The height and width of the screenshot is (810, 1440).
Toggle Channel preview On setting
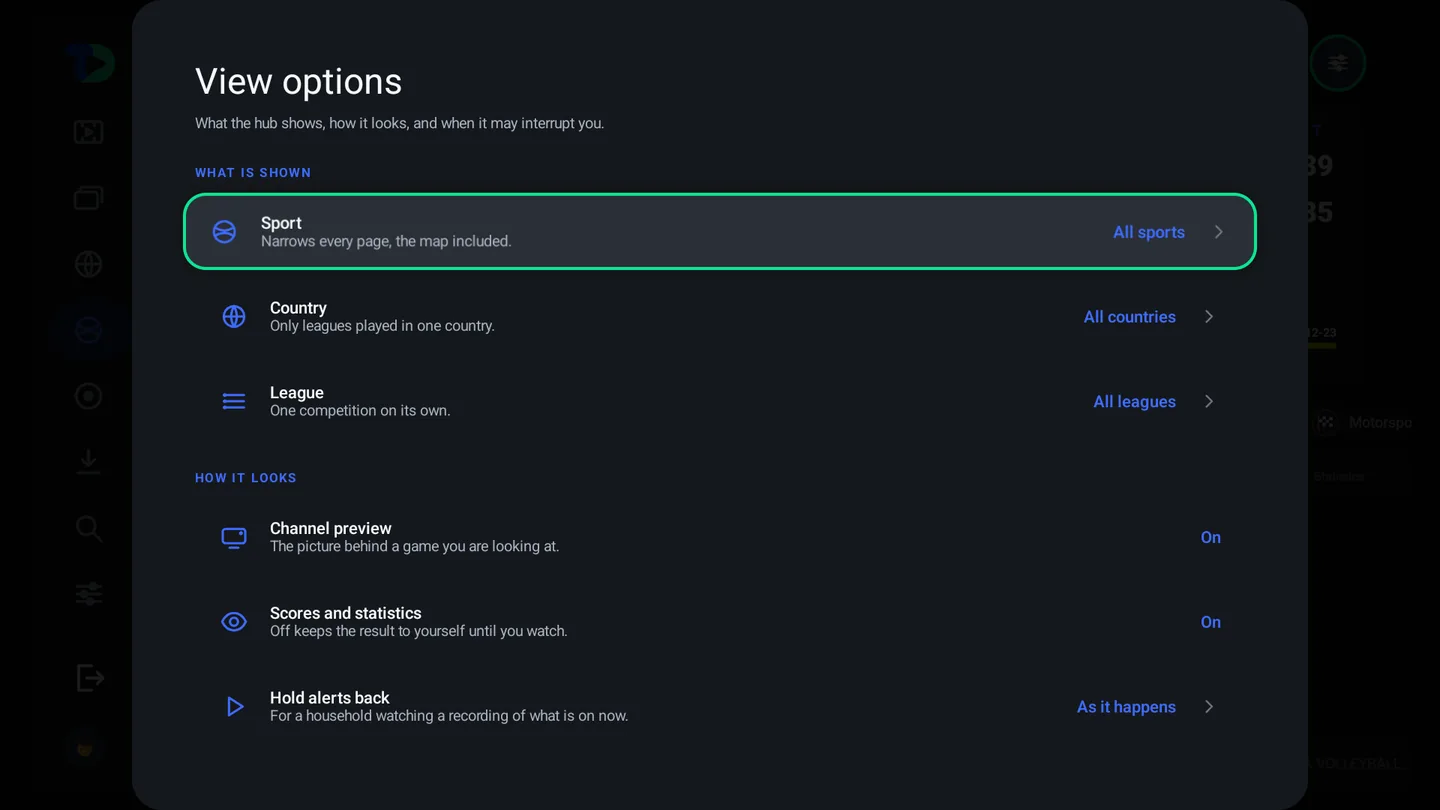1211,538
